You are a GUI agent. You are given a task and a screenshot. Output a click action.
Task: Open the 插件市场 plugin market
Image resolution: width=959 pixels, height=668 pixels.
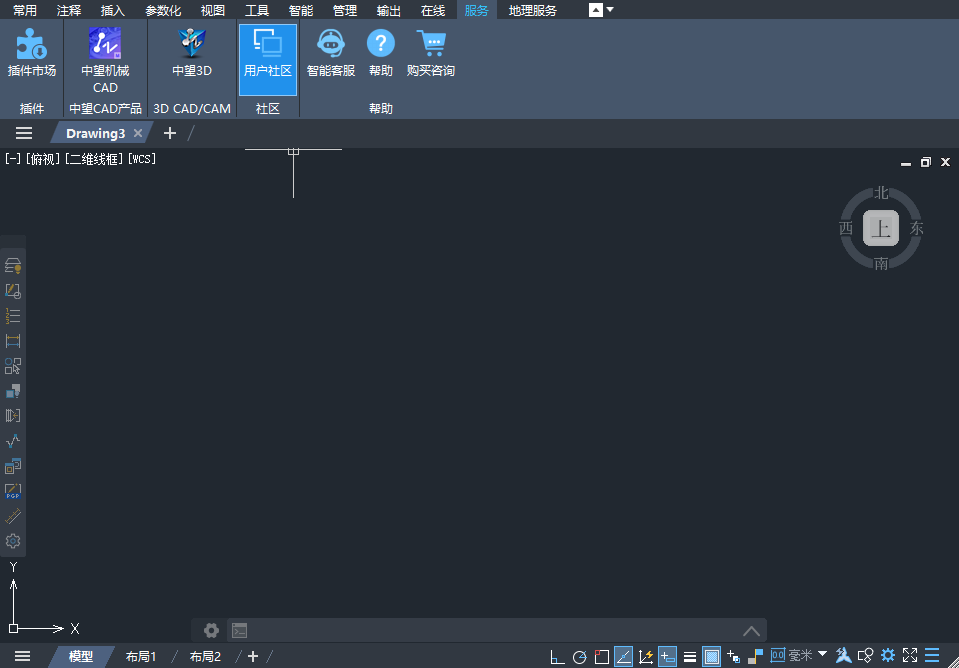pyautogui.click(x=32, y=54)
